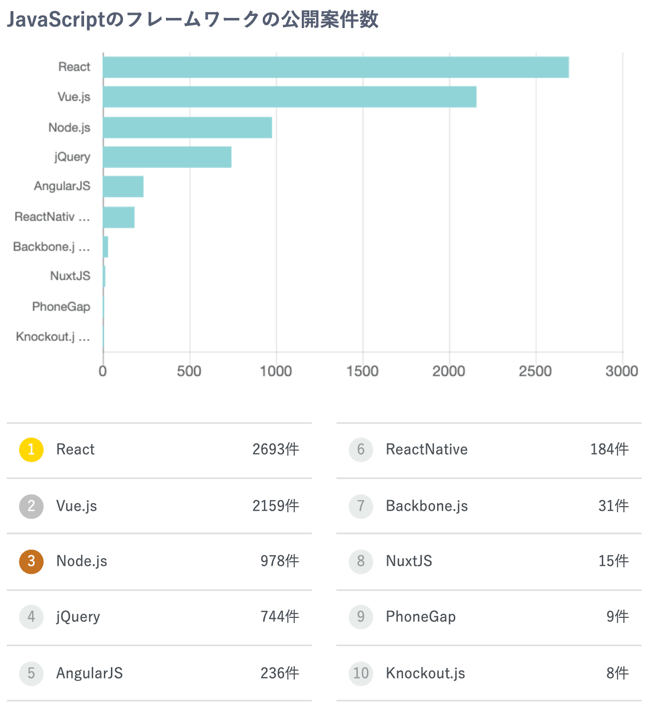This screenshot has width=650, height=702.
Task: Click the gold rank 1 badge
Action: tap(31, 450)
